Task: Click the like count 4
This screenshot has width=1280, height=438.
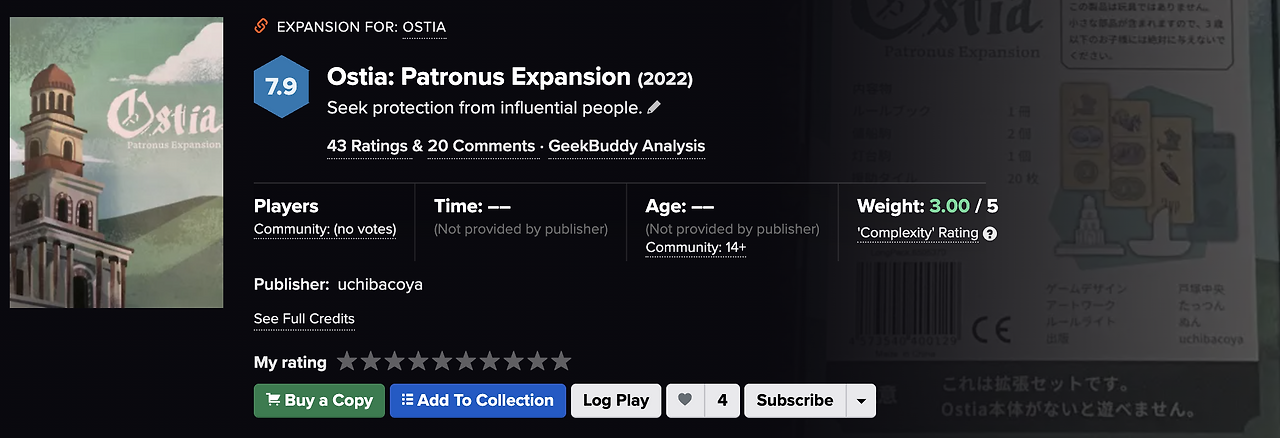Action: (x=722, y=400)
